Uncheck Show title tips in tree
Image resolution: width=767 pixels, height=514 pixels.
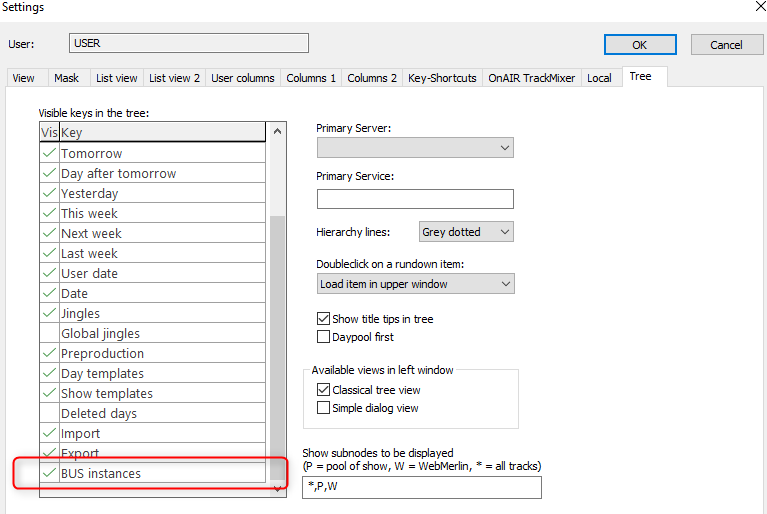point(323,319)
